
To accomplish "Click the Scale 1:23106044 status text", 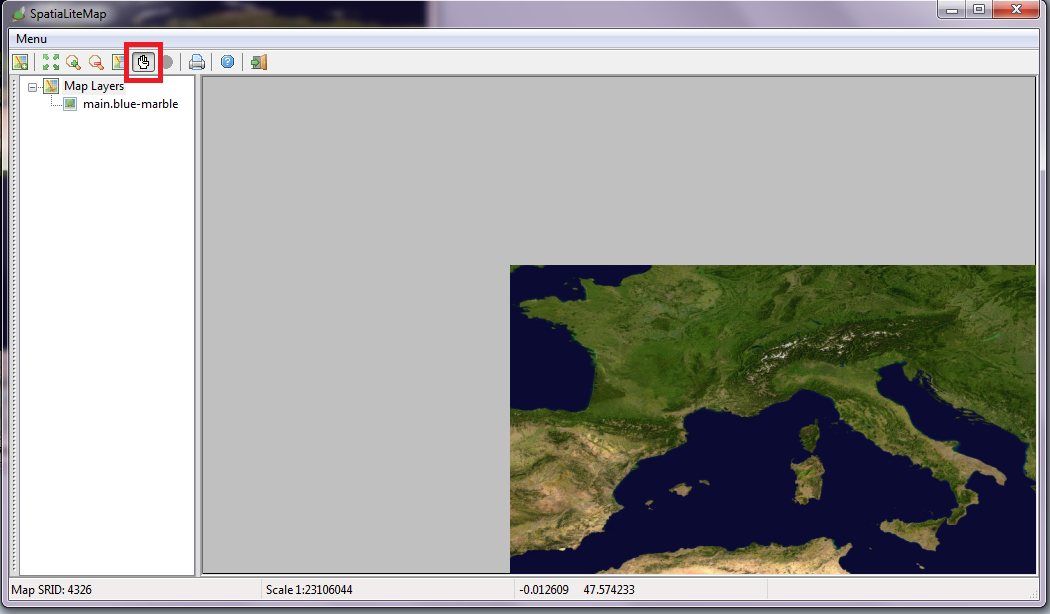I will point(309,590).
